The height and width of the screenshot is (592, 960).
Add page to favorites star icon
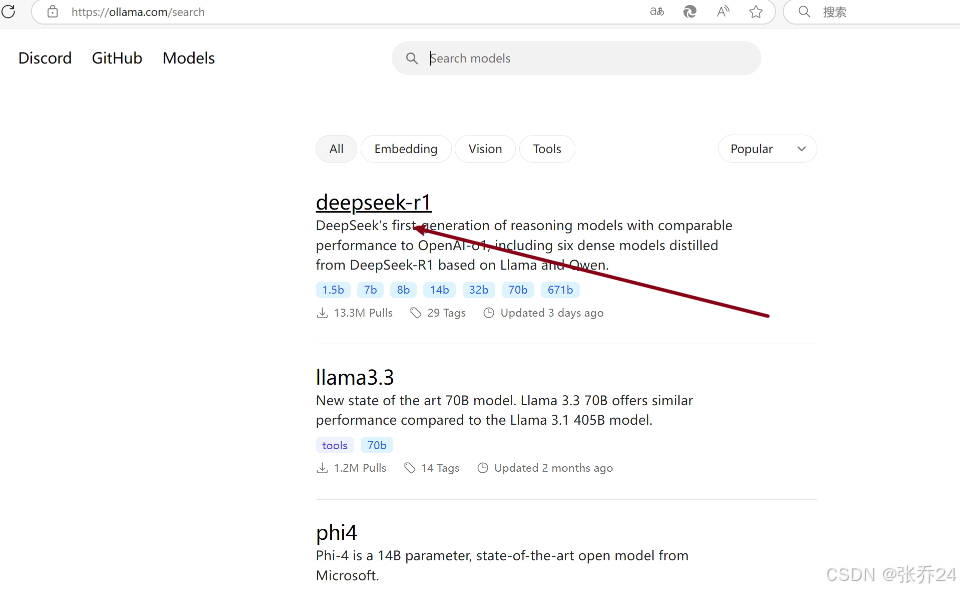point(756,12)
